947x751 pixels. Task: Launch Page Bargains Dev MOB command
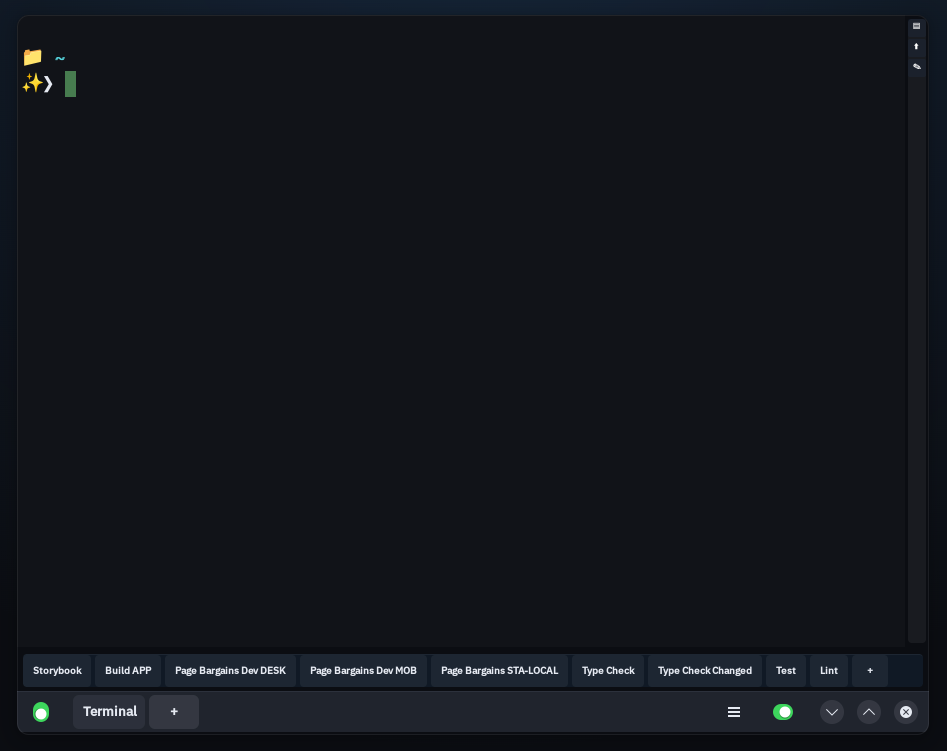point(363,671)
